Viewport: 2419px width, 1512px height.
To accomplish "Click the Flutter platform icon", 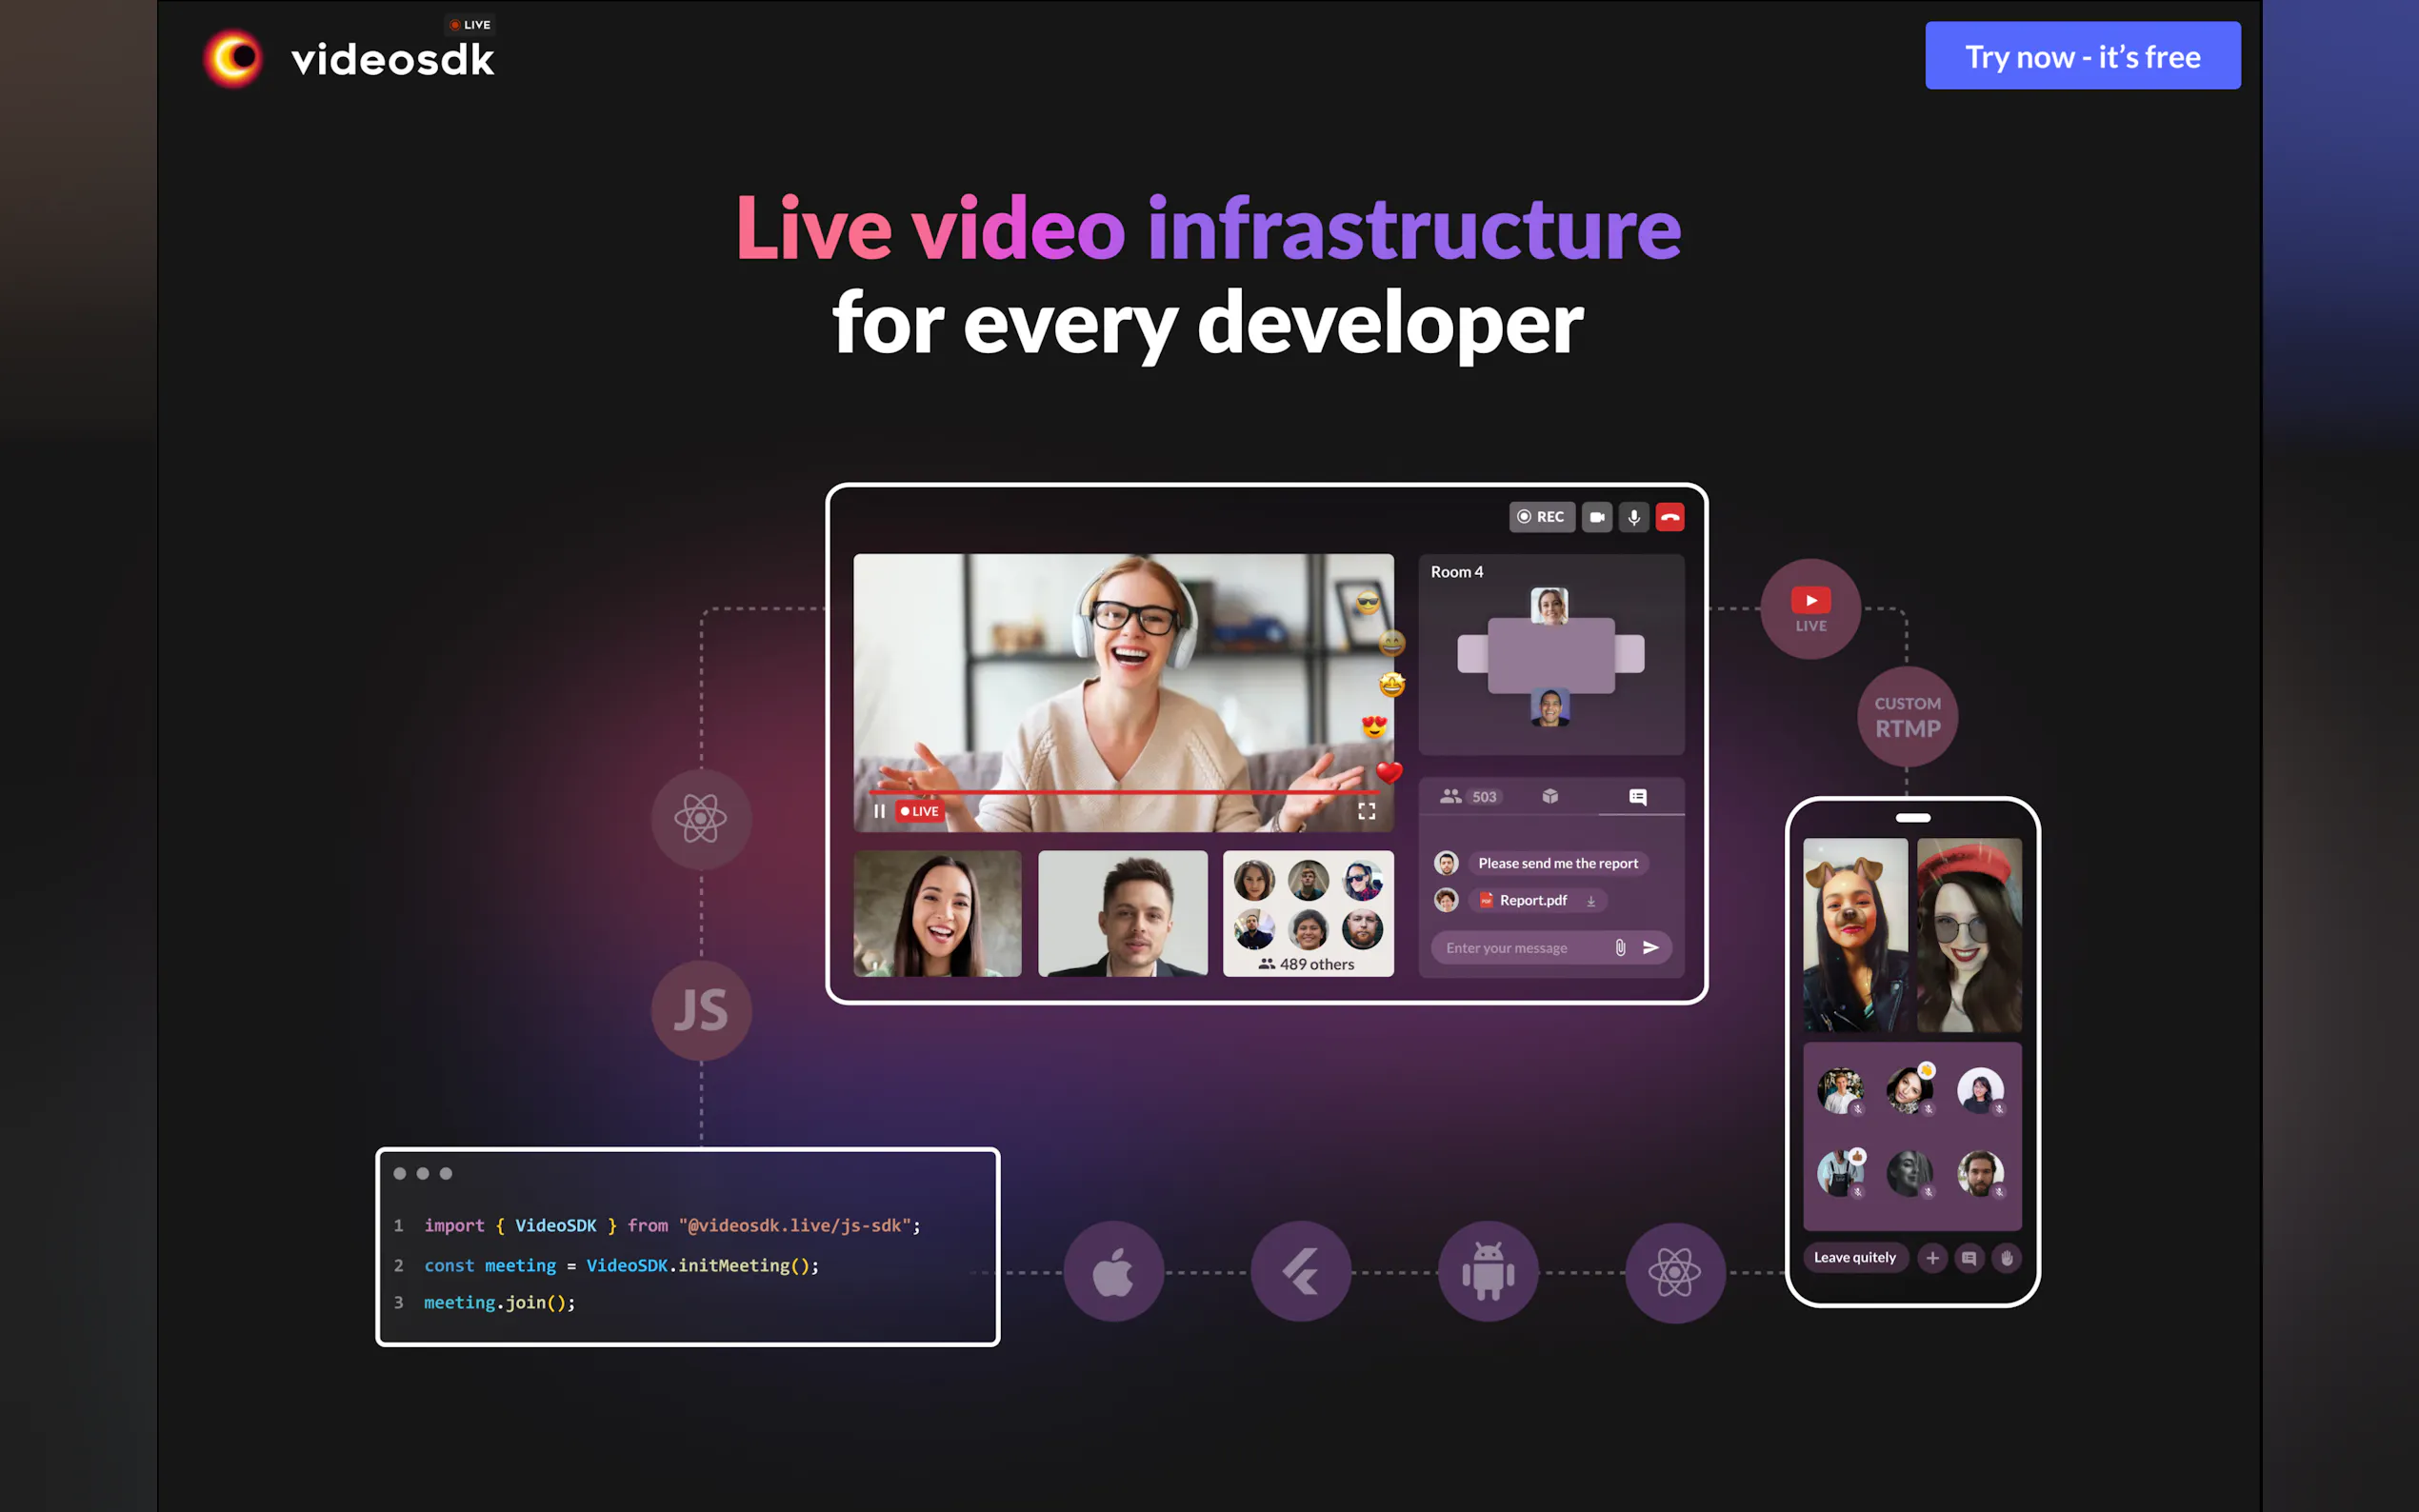I will pyautogui.click(x=1300, y=1272).
